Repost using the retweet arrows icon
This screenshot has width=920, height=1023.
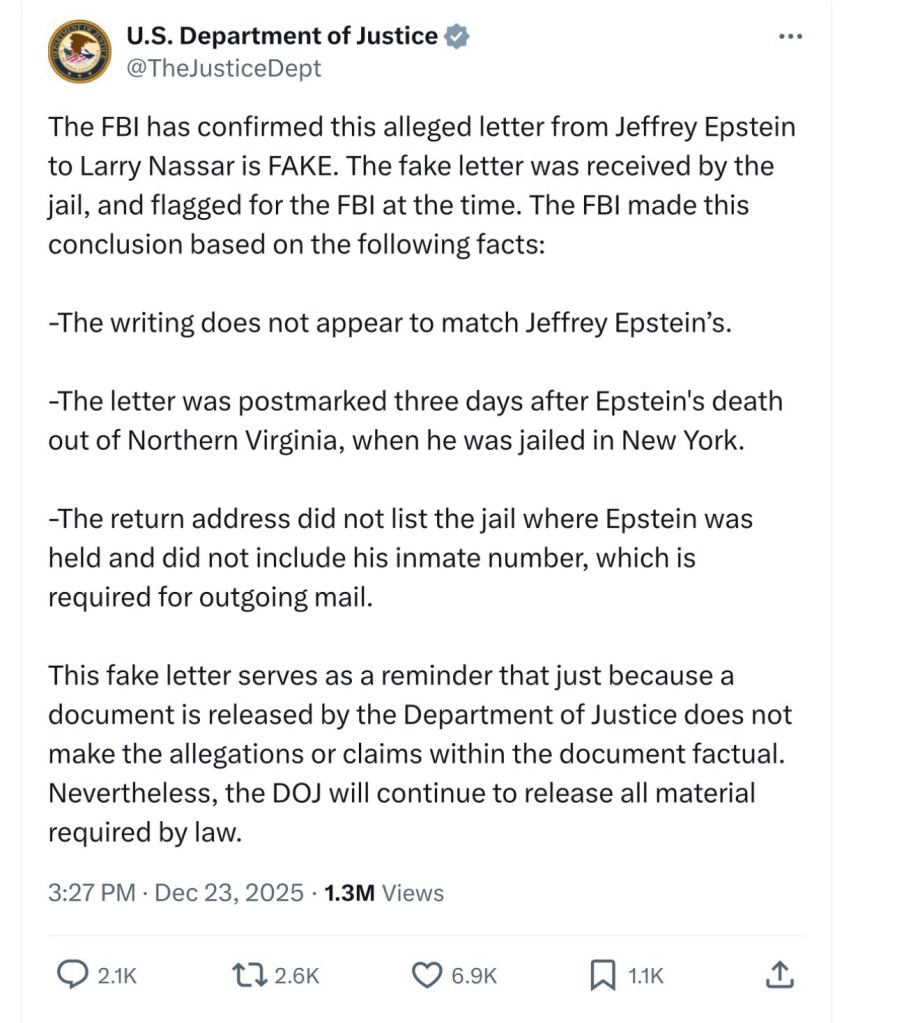[x=245, y=975]
